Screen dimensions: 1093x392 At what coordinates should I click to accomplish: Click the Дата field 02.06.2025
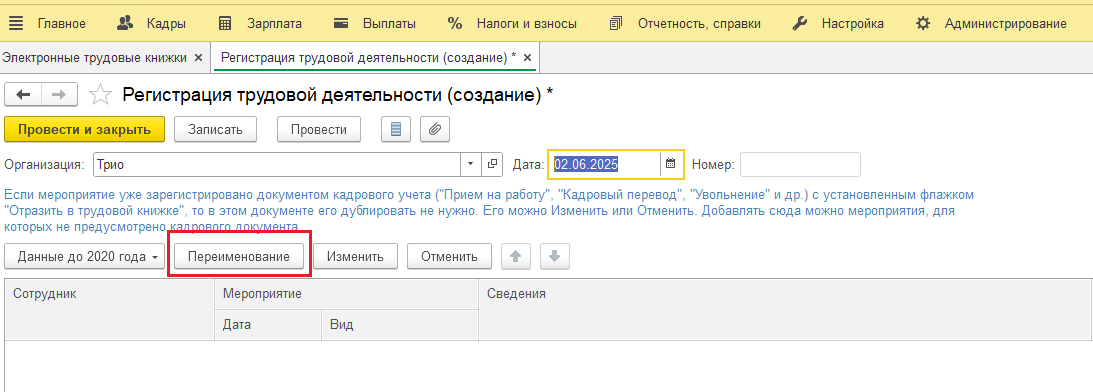click(x=605, y=165)
